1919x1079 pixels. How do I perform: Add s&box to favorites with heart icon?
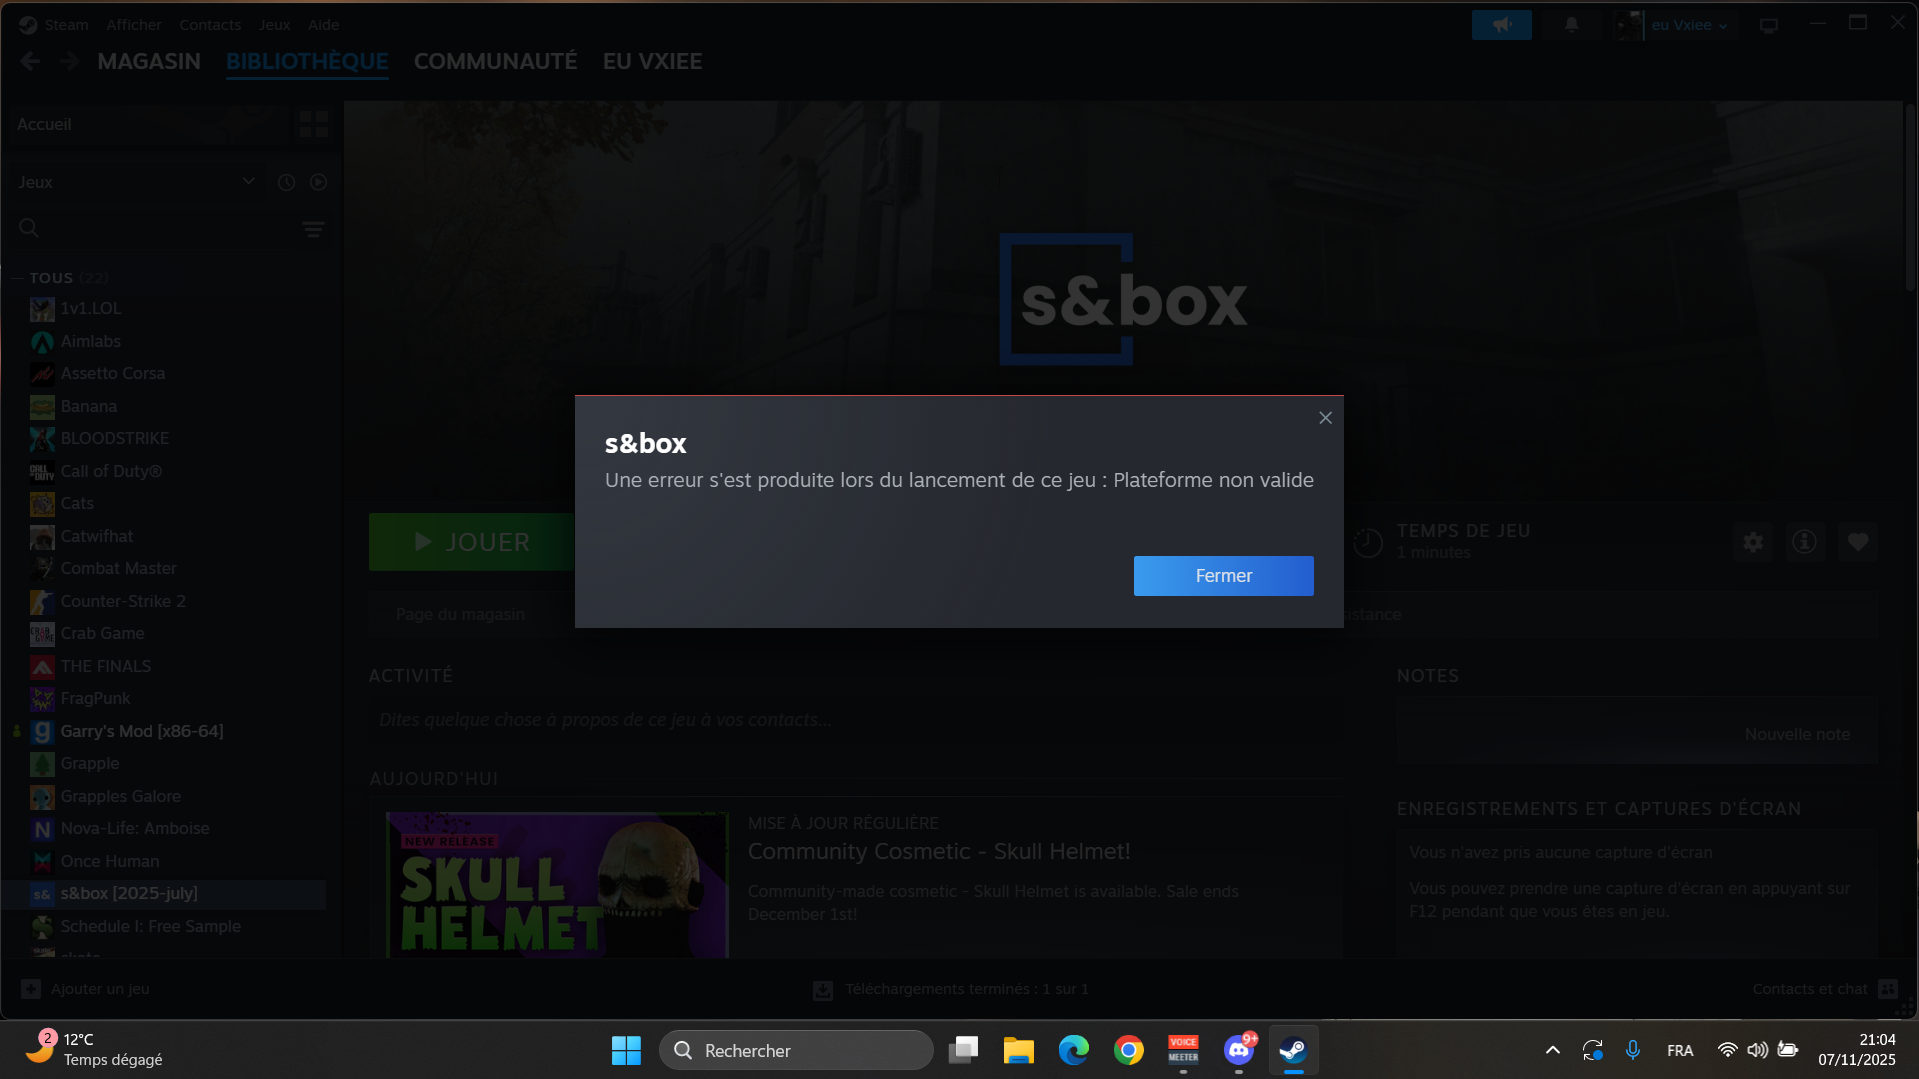click(1858, 542)
